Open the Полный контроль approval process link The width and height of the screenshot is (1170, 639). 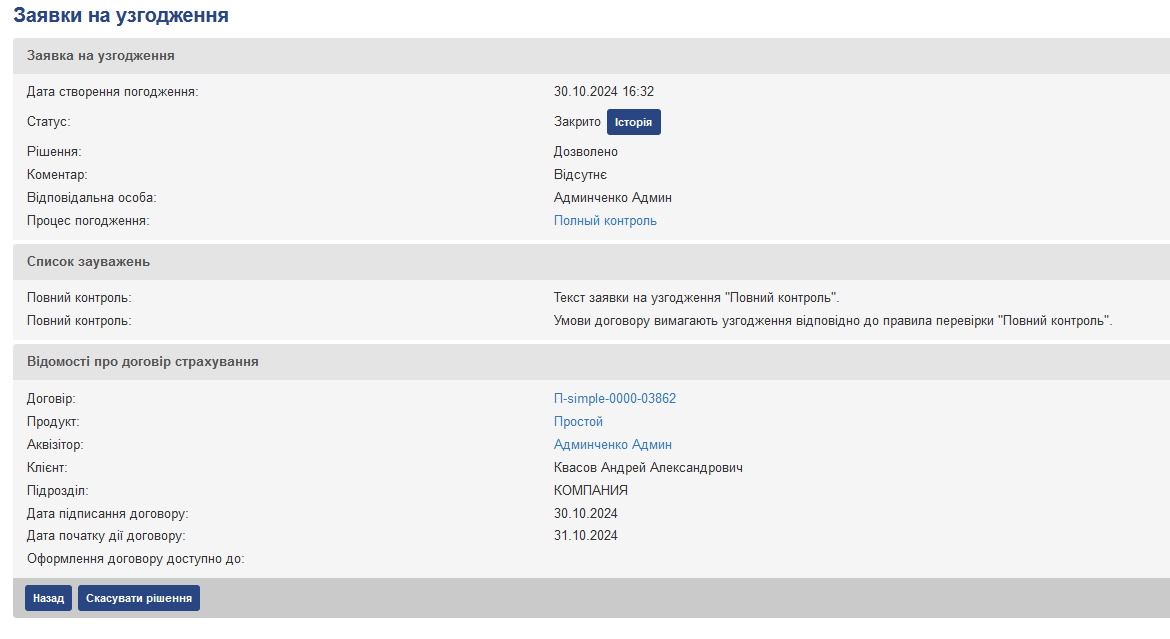[x=605, y=221]
